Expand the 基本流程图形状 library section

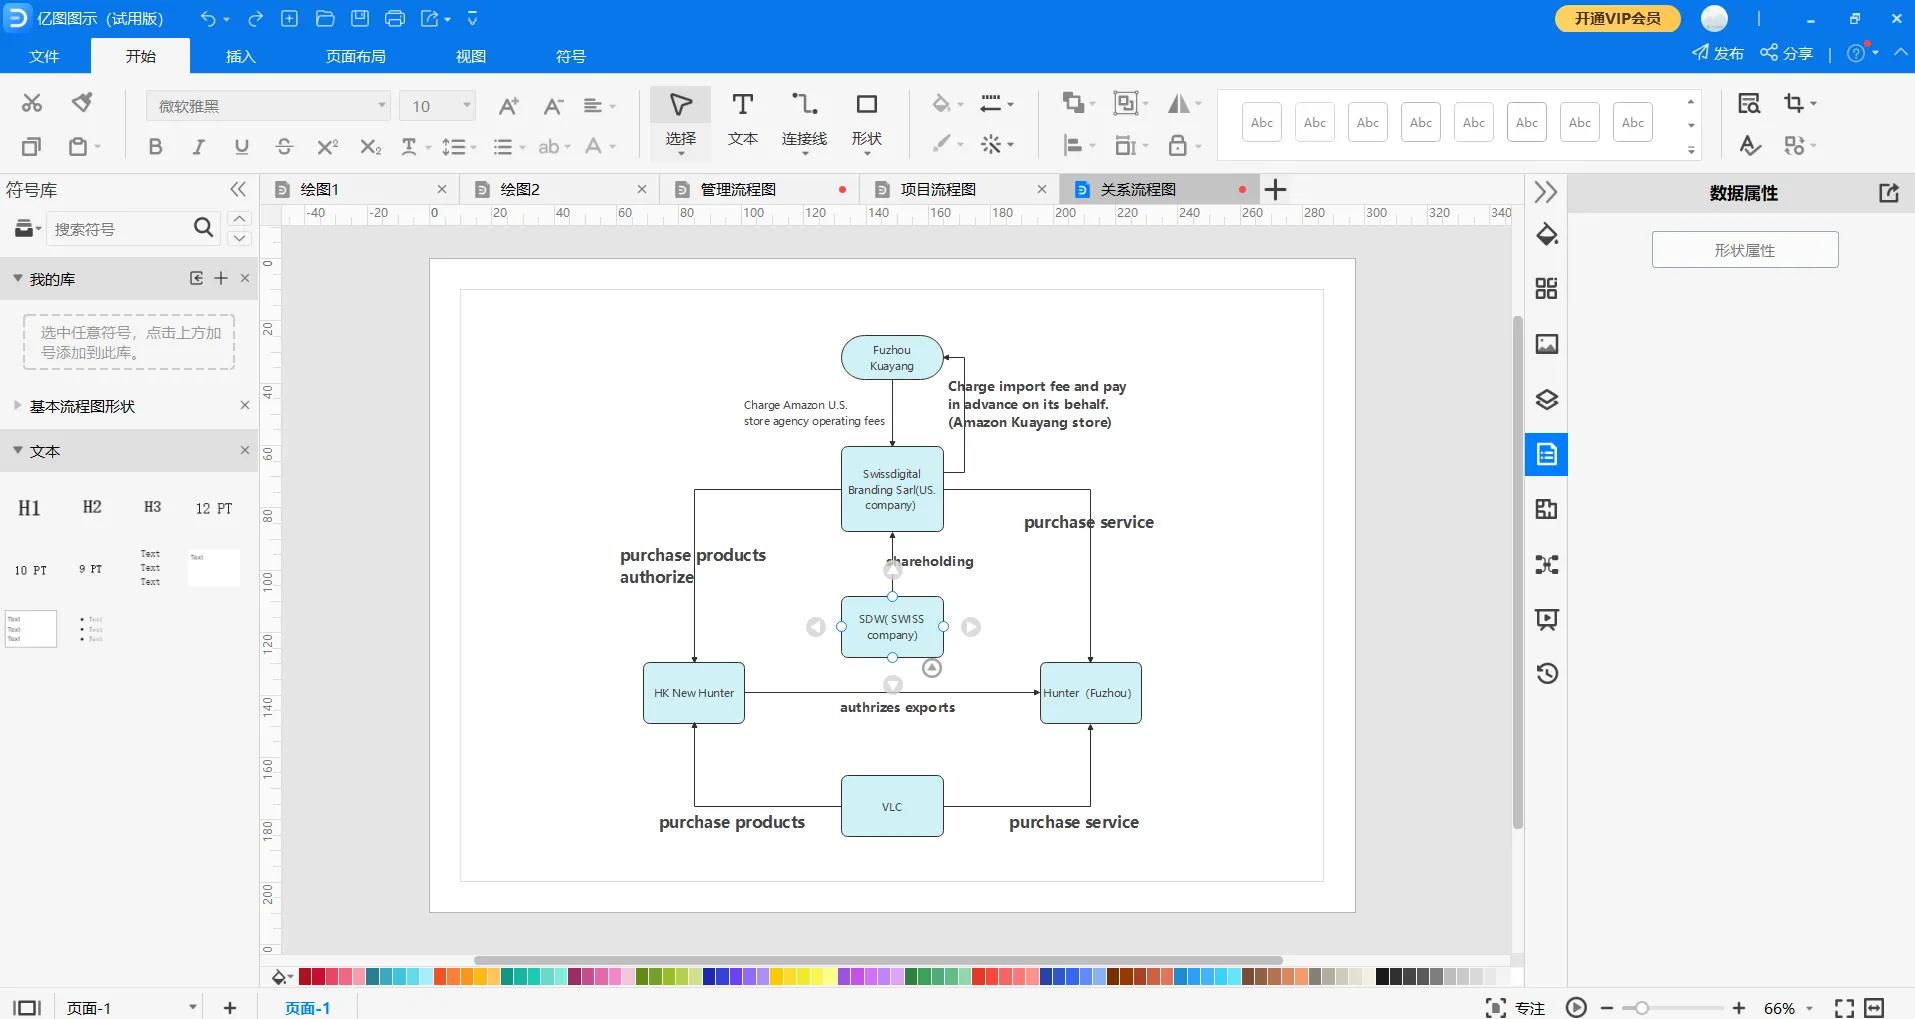82,406
